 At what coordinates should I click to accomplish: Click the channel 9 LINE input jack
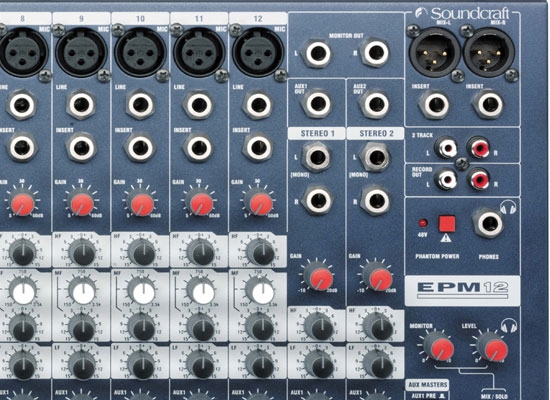tap(81, 105)
